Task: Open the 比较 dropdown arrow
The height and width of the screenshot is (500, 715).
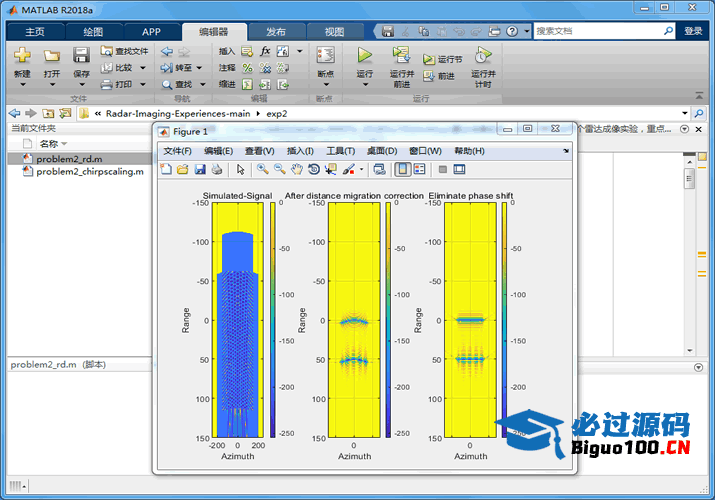Action: click(x=143, y=68)
